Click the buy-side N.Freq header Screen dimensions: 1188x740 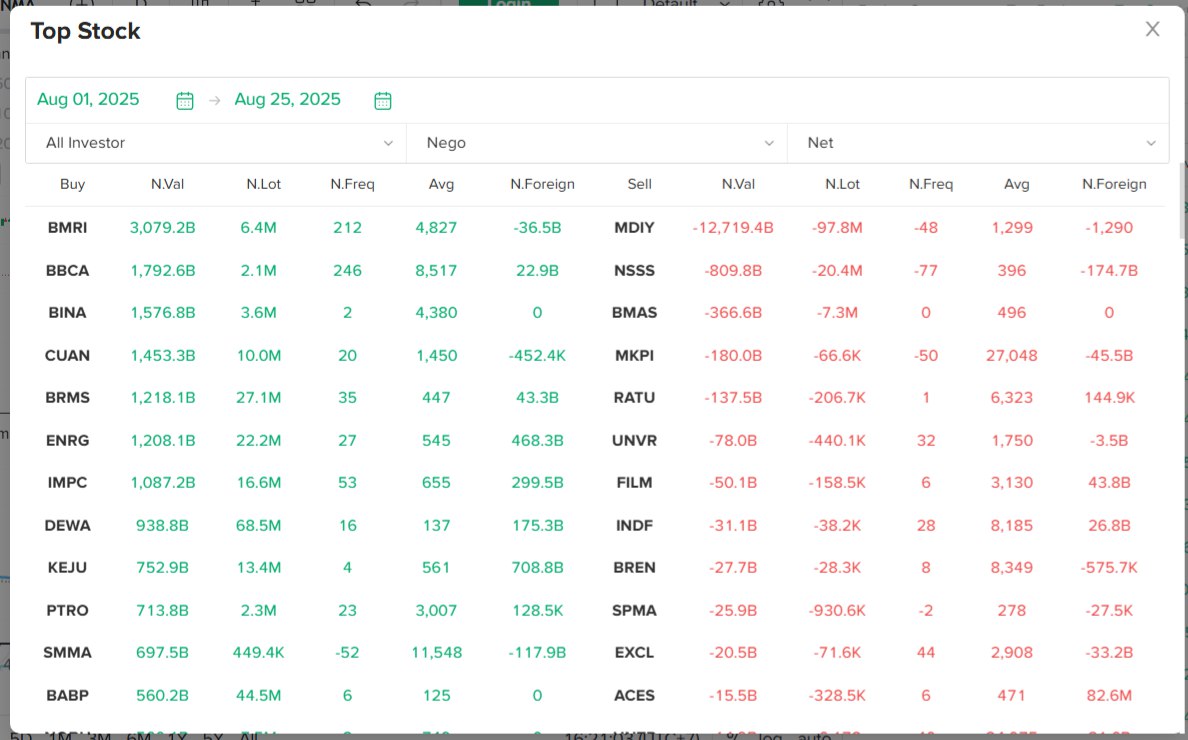[x=352, y=184]
